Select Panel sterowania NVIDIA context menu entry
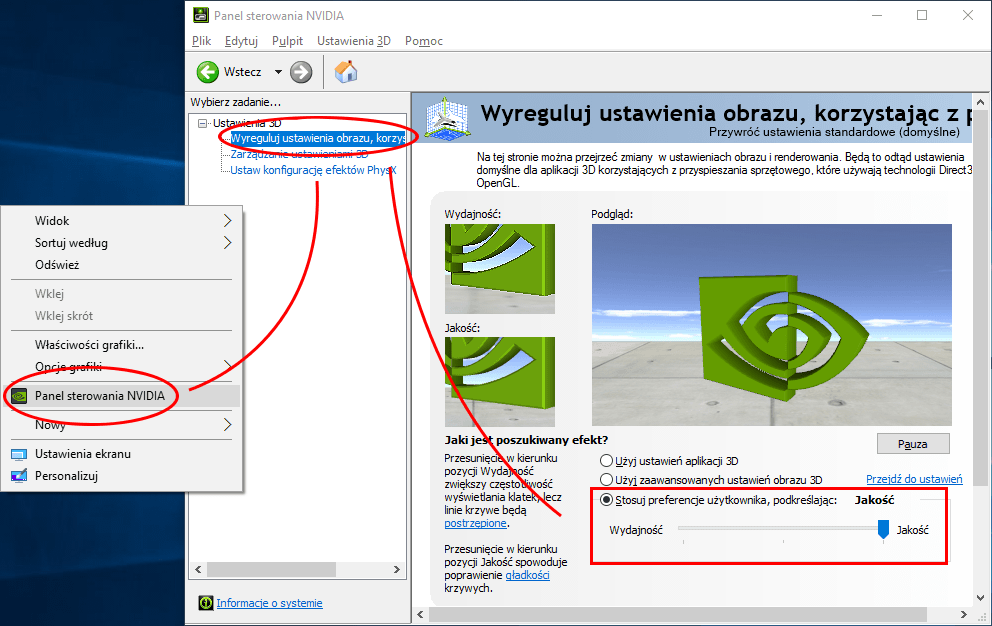Image resolution: width=992 pixels, height=626 pixels. [121, 396]
